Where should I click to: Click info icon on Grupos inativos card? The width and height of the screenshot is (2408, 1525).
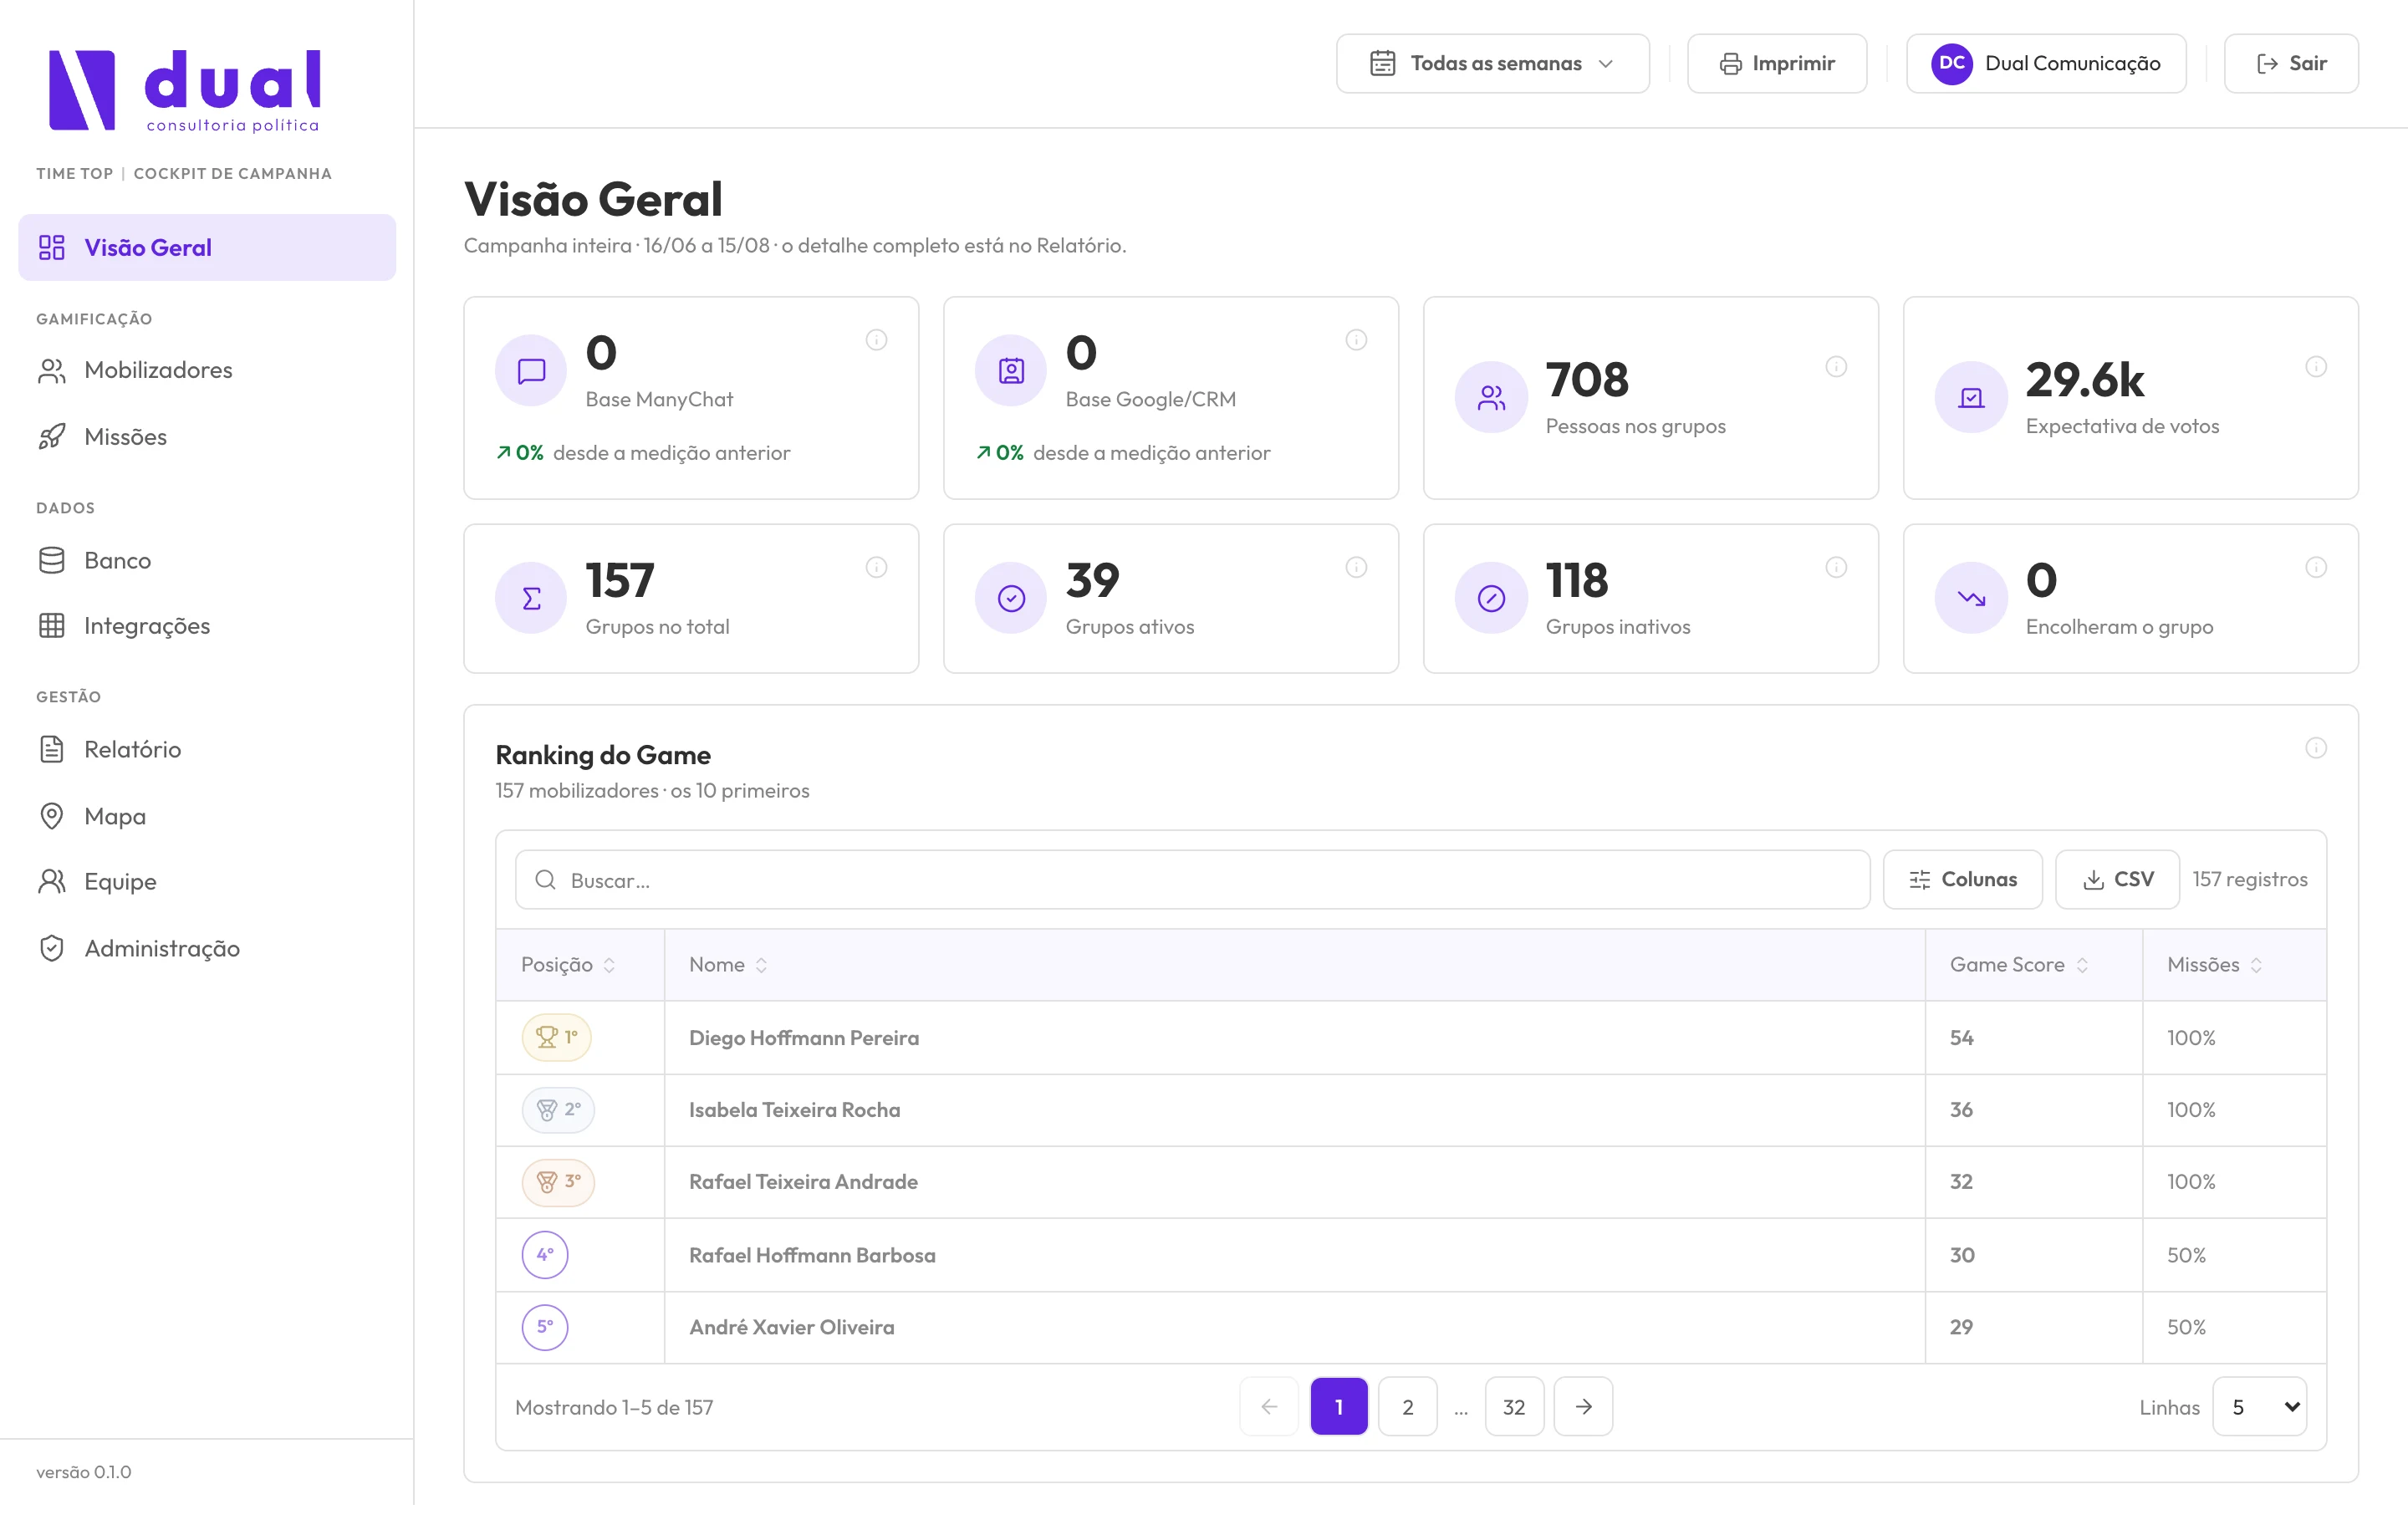tap(1836, 568)
